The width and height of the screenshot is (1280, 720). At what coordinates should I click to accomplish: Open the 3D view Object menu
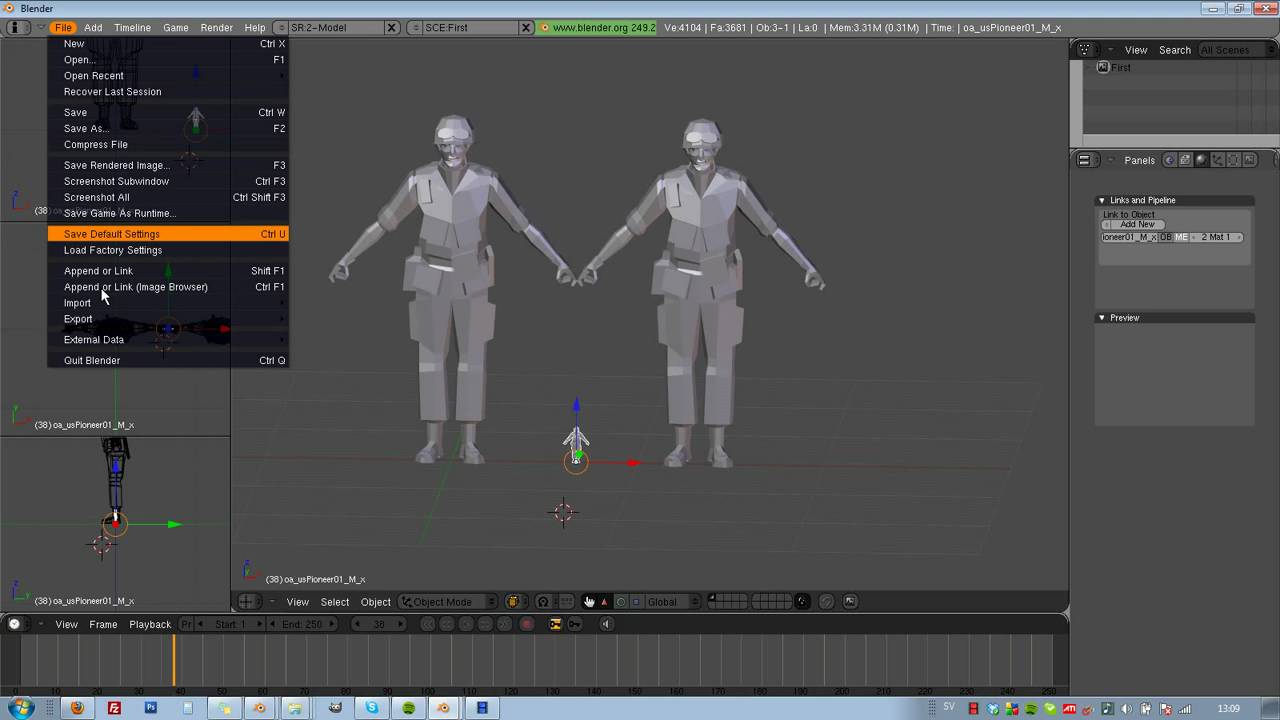[x=376, y=602]
